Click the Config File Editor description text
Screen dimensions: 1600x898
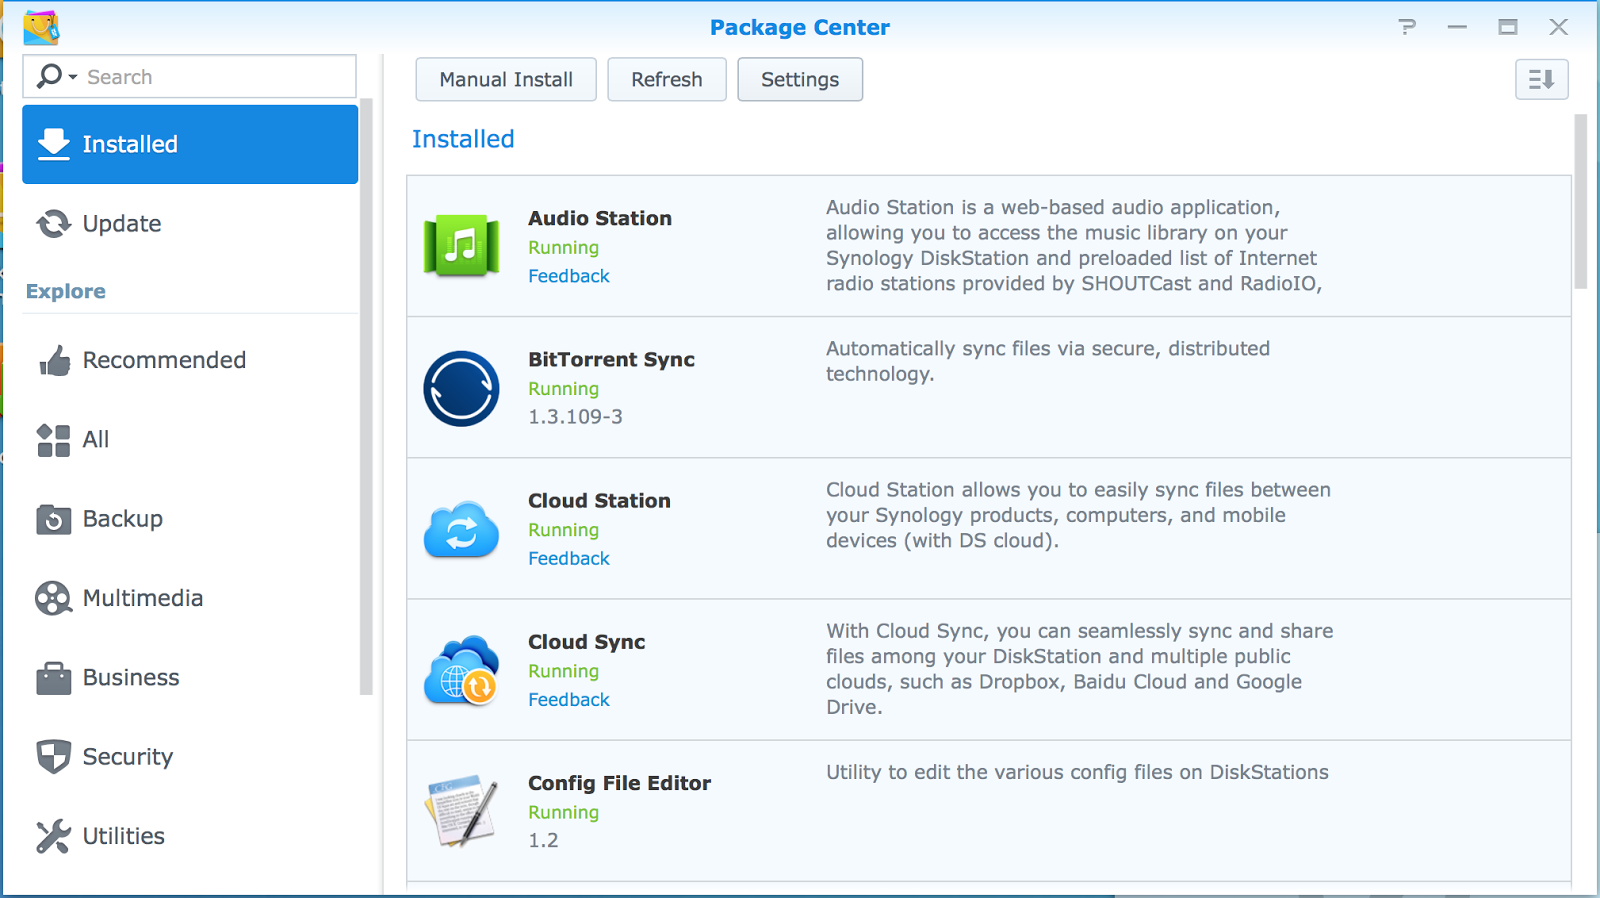[x=1077, y=772]
